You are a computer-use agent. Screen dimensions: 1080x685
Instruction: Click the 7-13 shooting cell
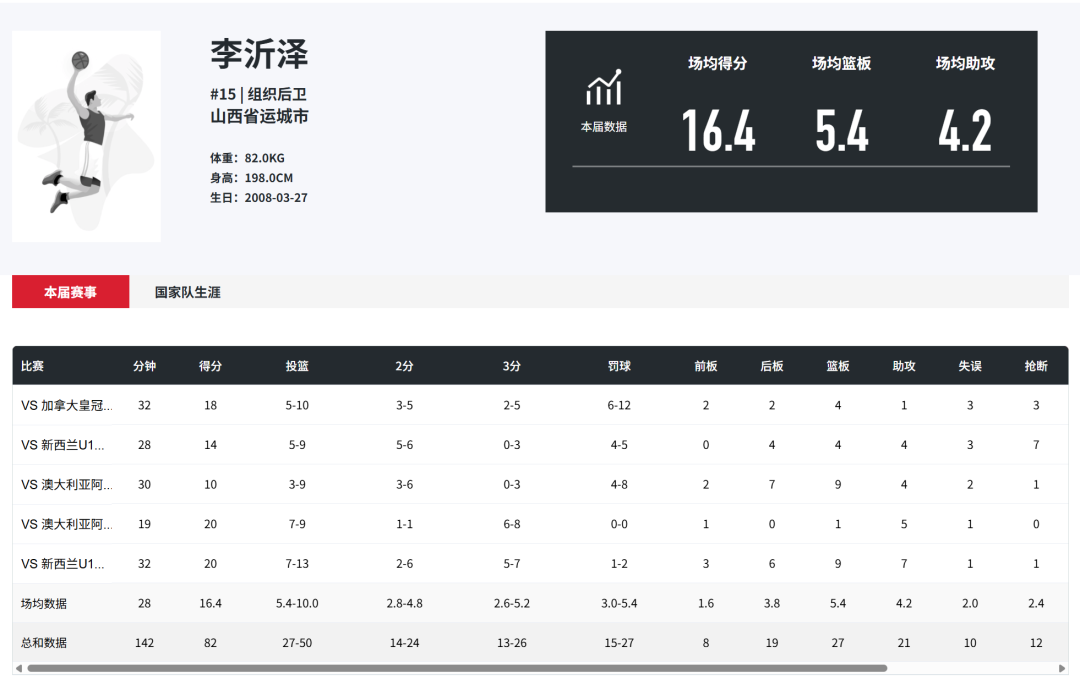(297, 563)
